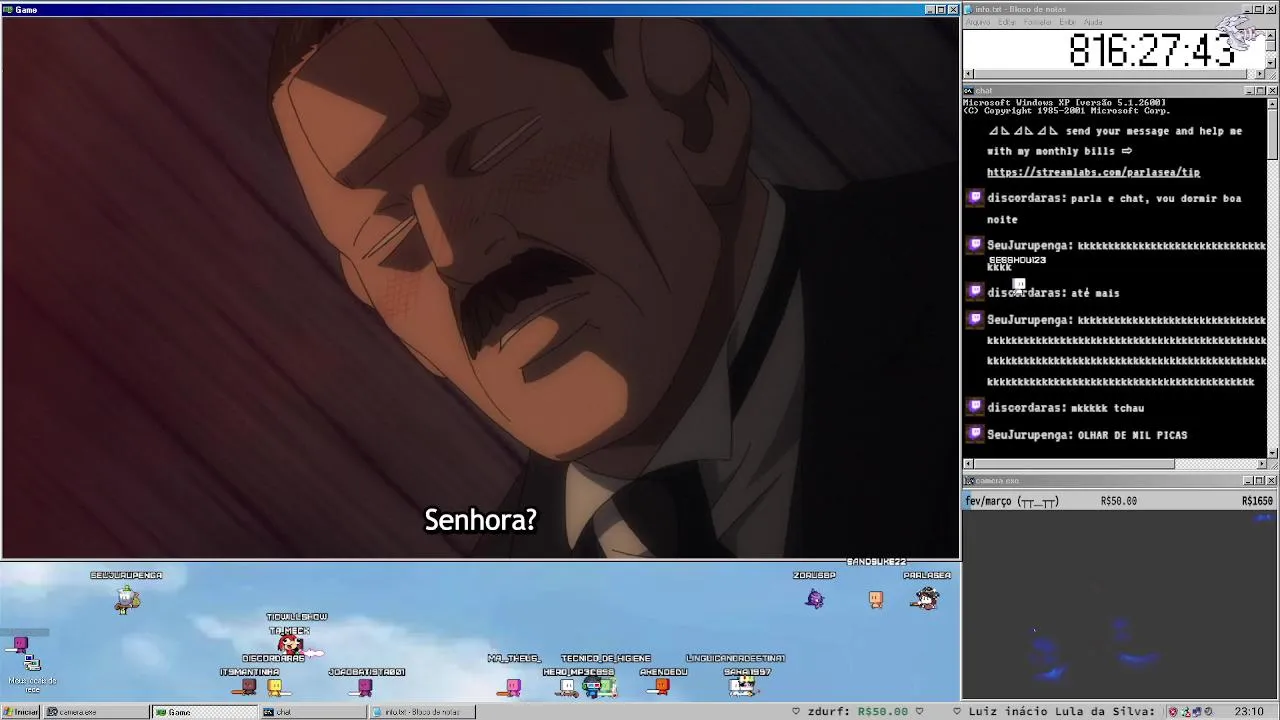The width and height of the screenshot is (1280, 720).
Task: Click the Twitch badge beside discordaras boa noite message
Action: pos(975,198)
